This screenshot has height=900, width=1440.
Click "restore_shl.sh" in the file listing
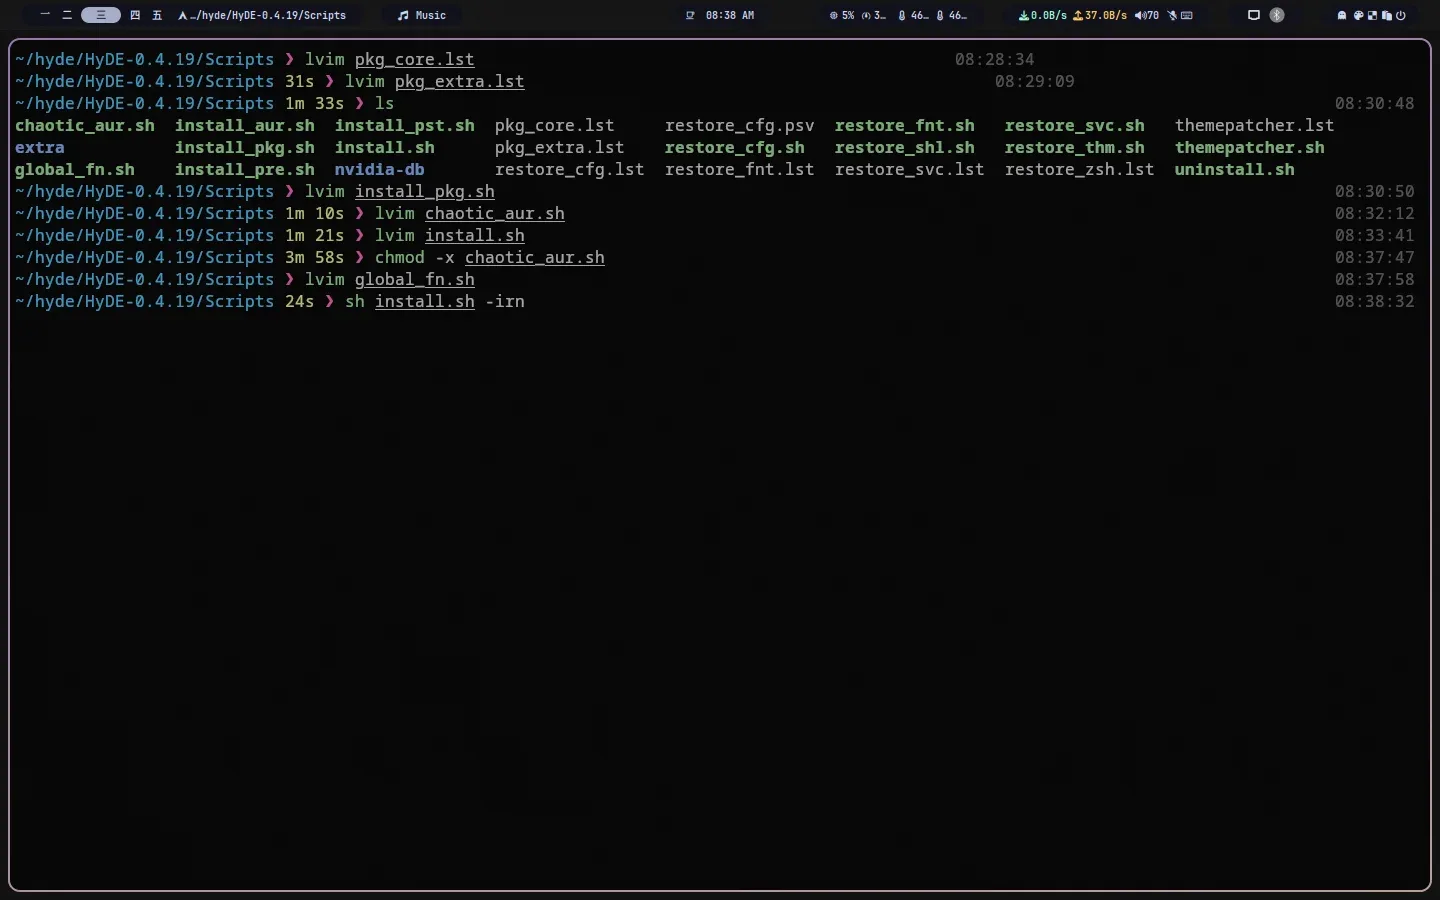pos(905,147)
